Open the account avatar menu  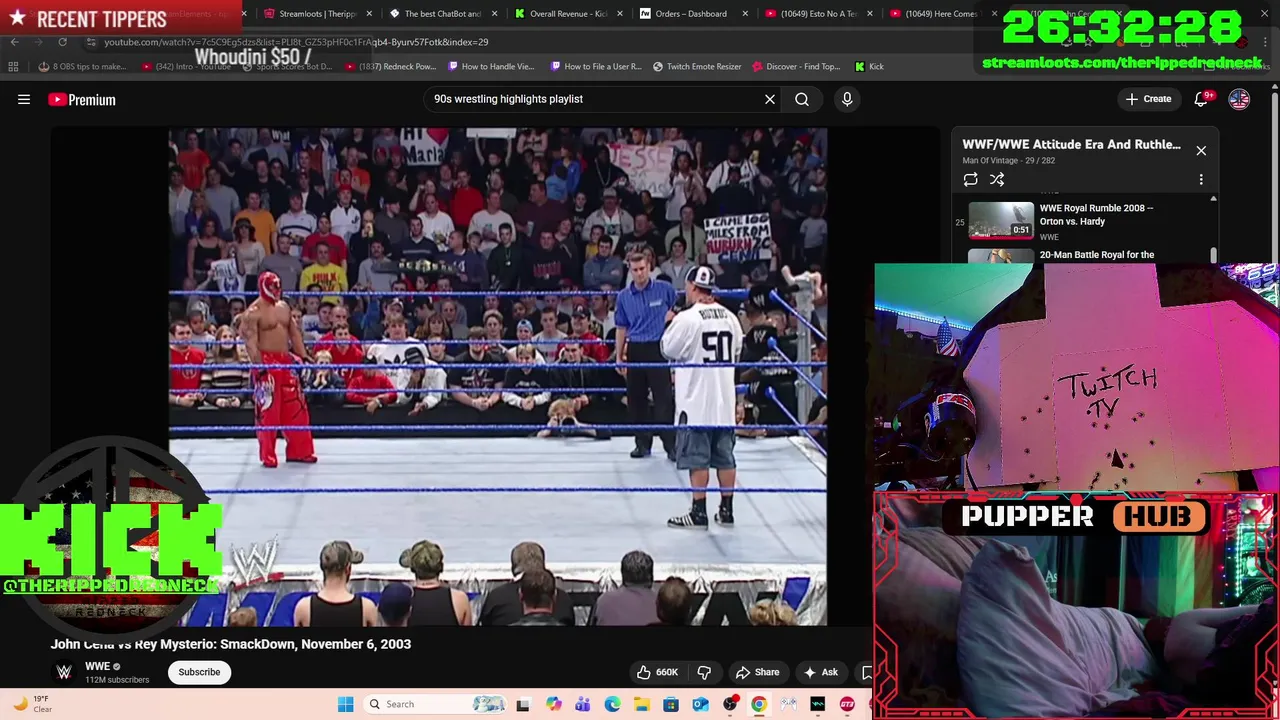point(1239,99)
